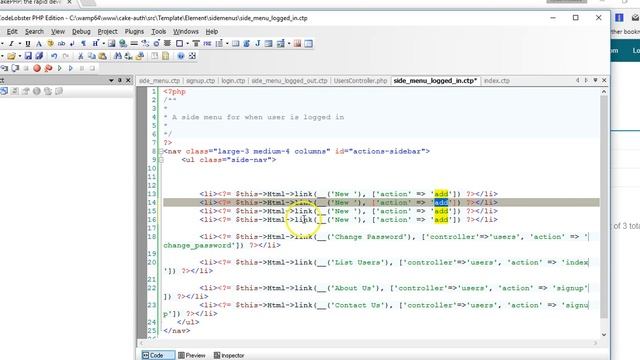The width and height of the screenshot is (640, 360).
Task: Open the Plugins menu
Action: (134, 31)
